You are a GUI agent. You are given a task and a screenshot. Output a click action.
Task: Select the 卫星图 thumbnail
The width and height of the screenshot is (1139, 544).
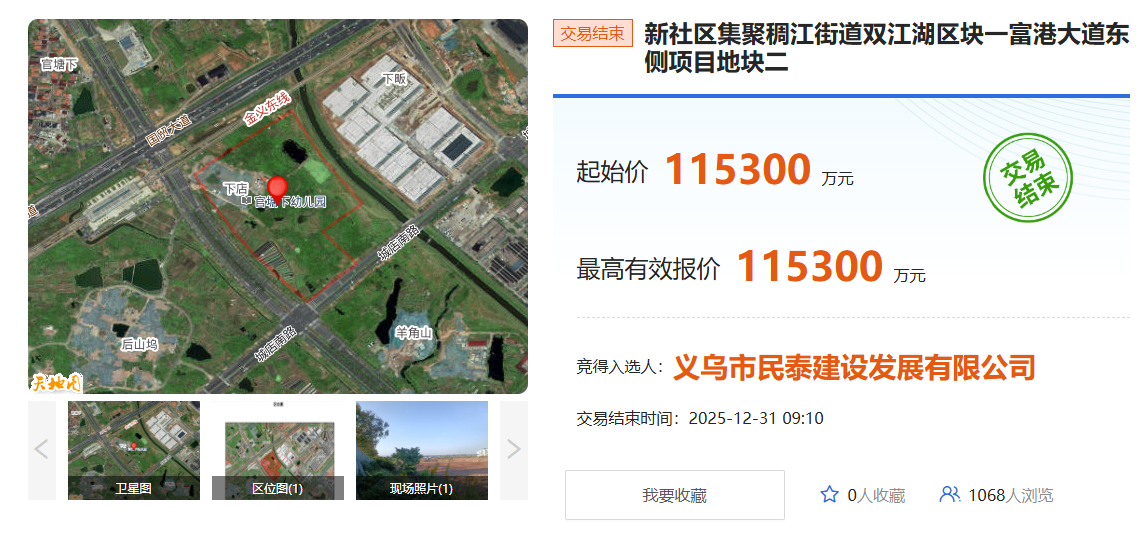coord(134,450)
